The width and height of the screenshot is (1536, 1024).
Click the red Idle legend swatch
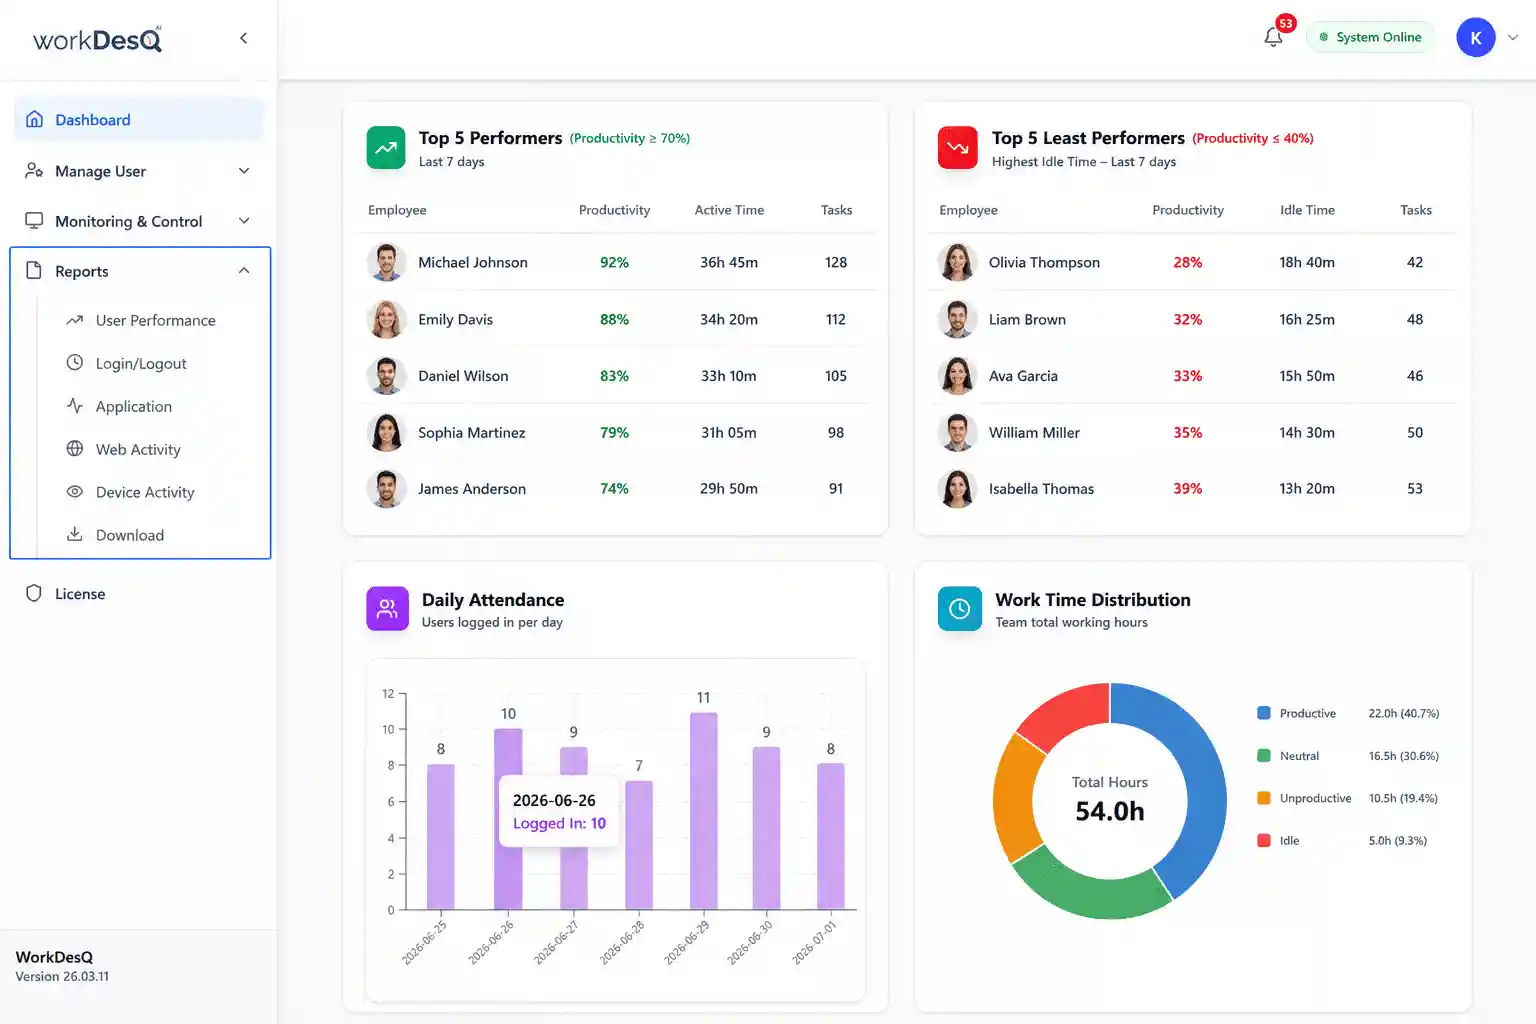coord(1263,840)
